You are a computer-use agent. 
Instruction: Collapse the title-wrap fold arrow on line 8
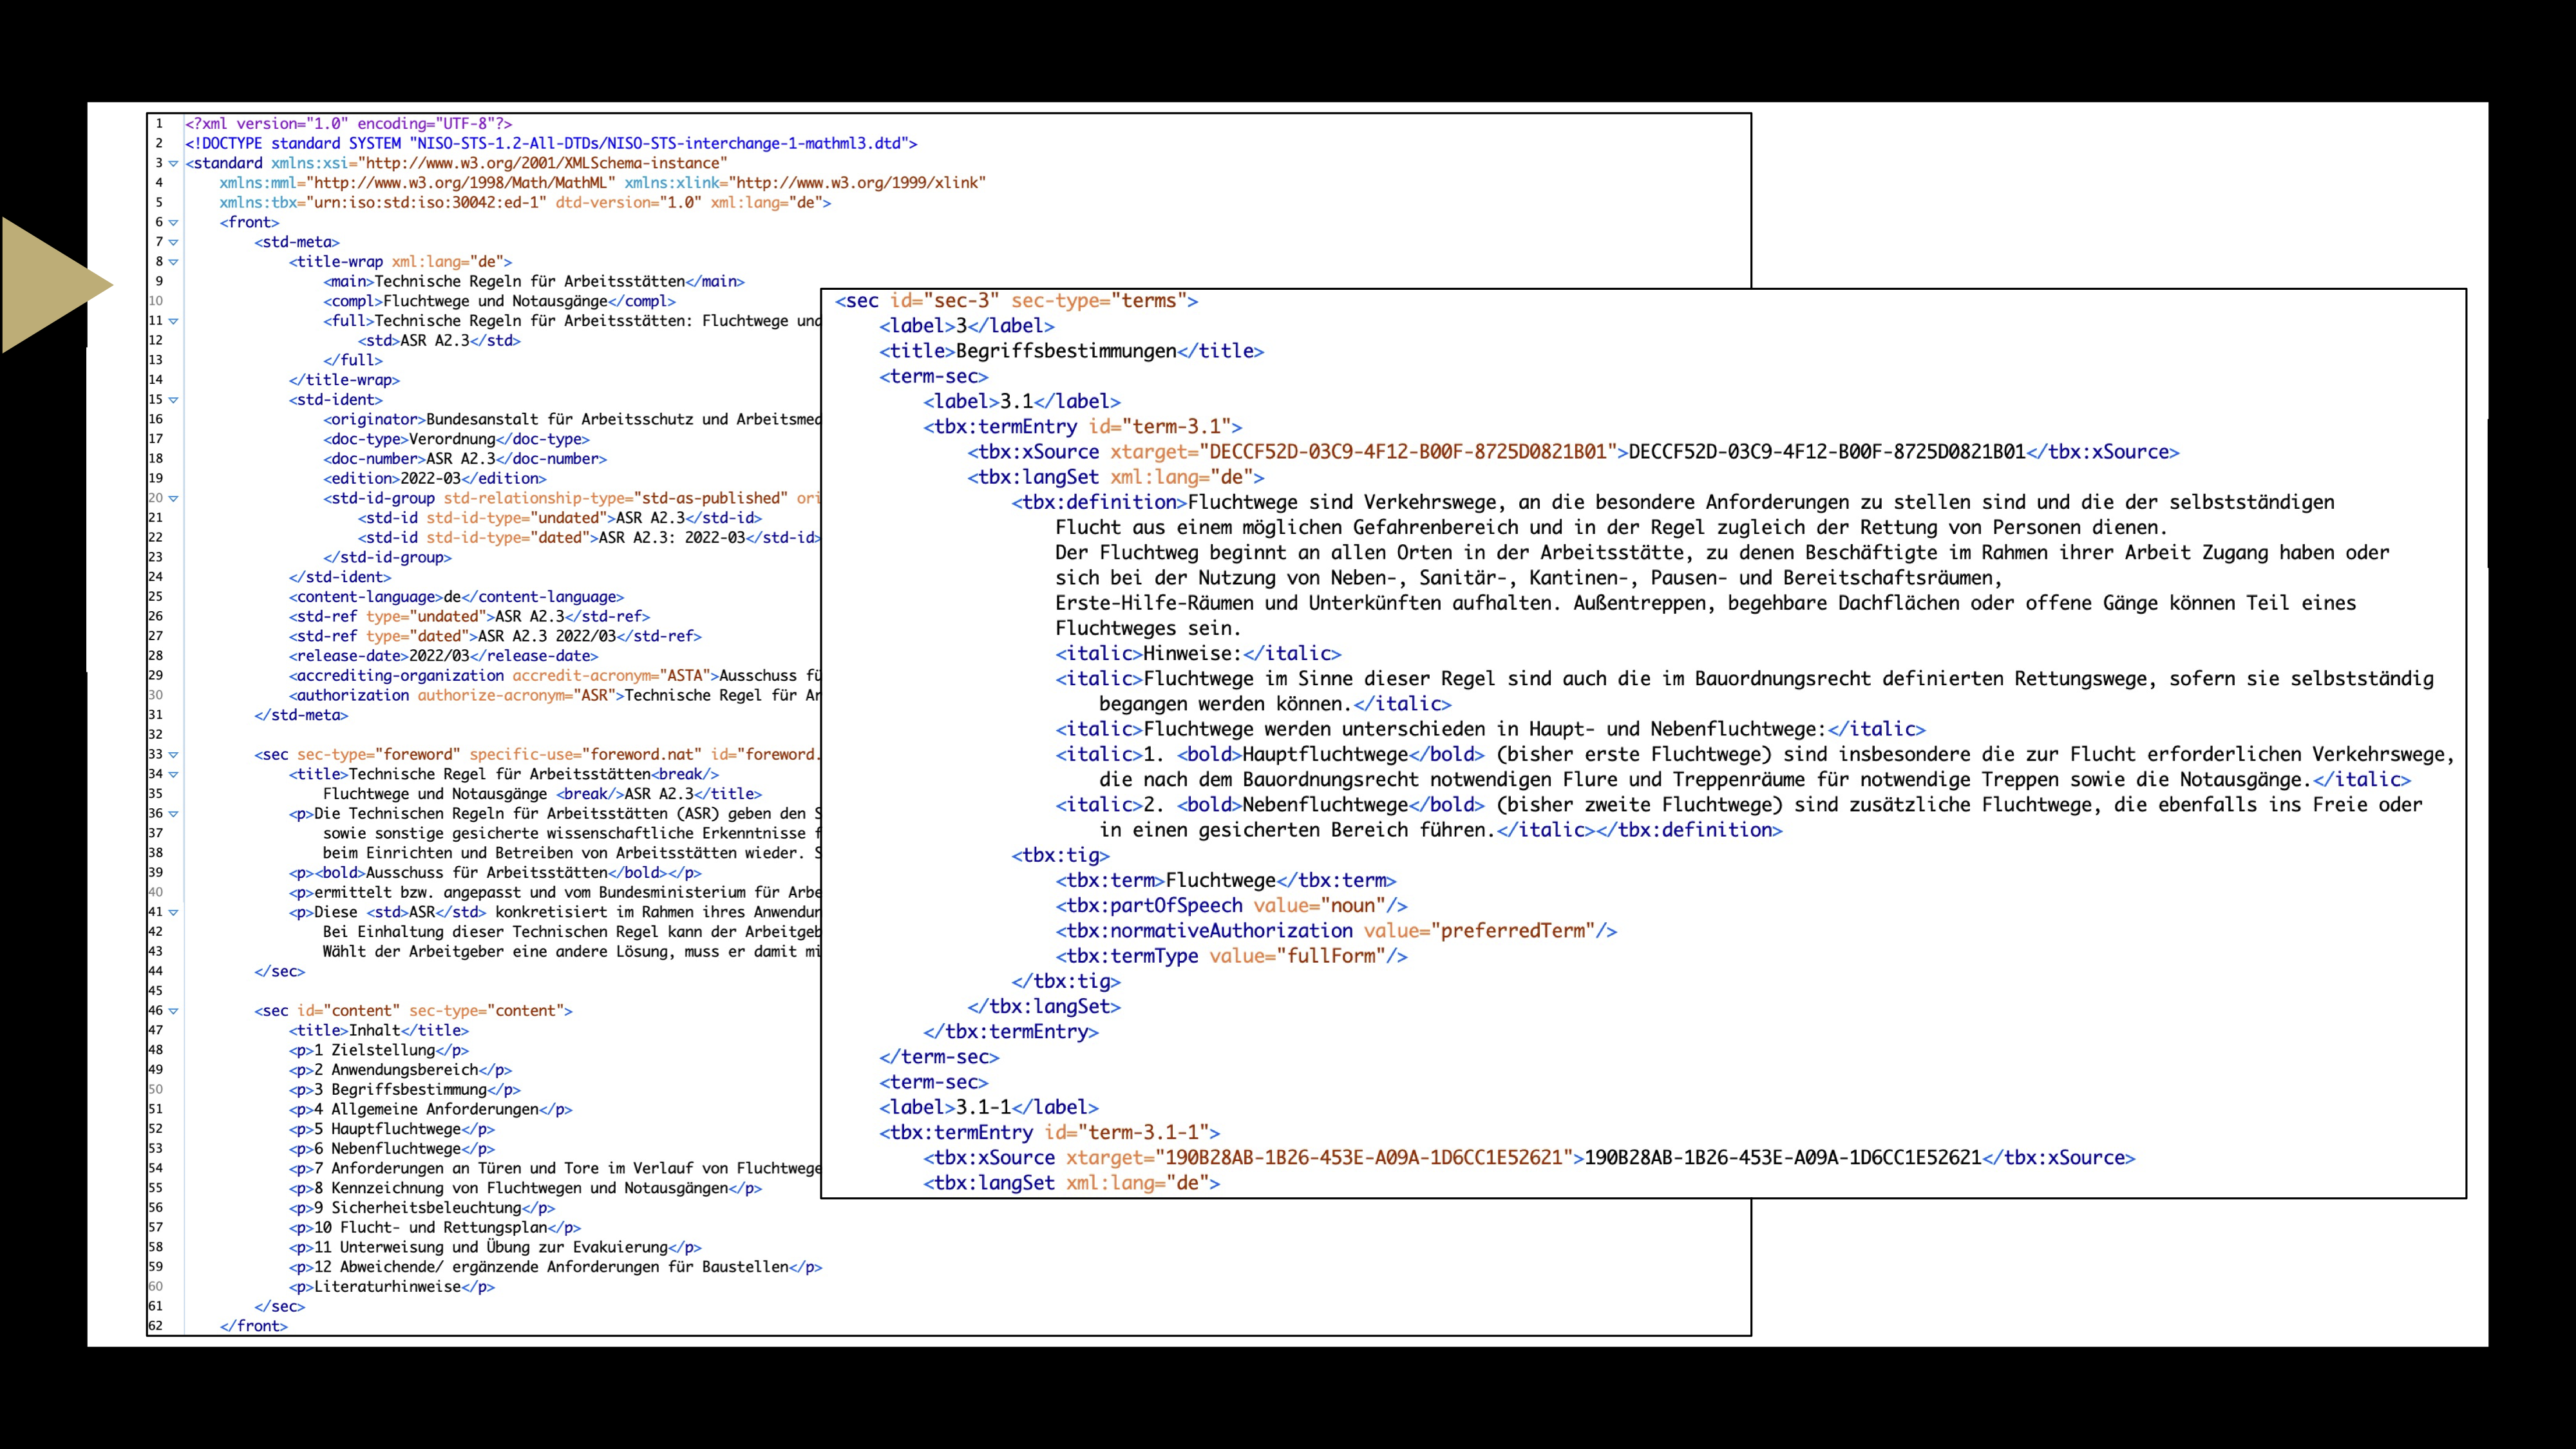[x=173, y=262]
